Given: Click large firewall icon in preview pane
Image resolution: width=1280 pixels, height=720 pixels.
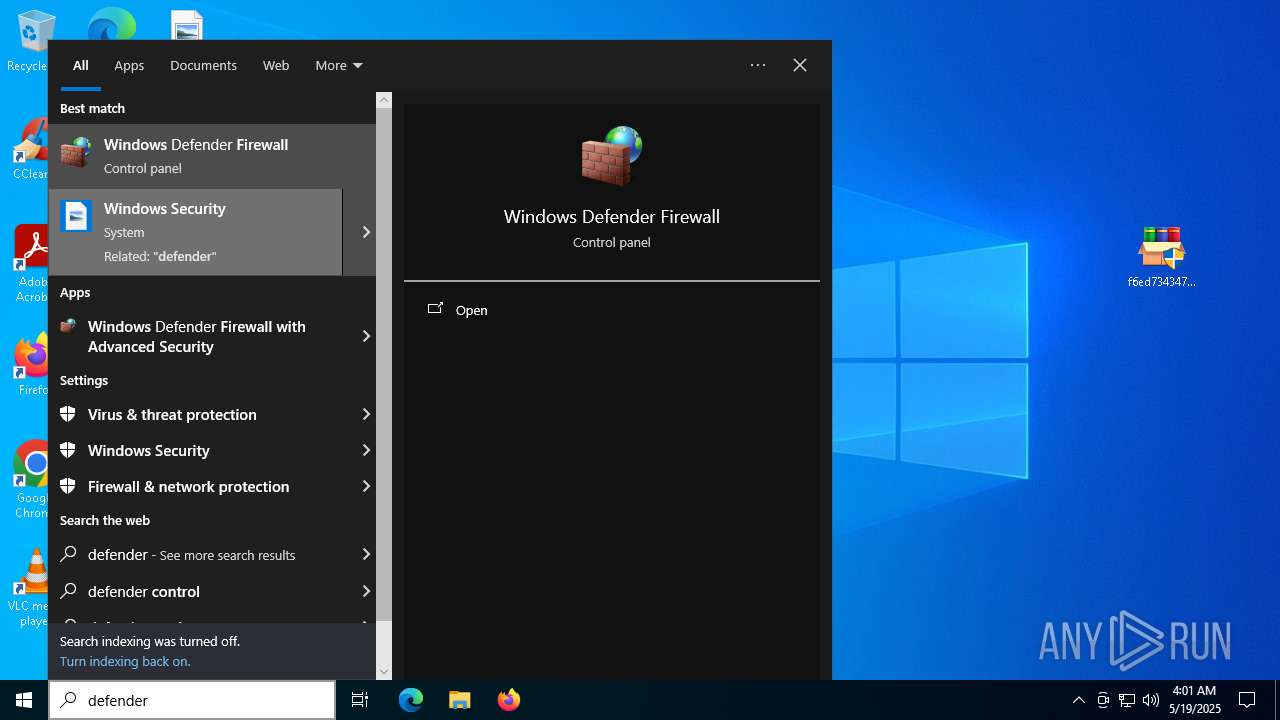Looking at the screenshot, I should 611,156.
